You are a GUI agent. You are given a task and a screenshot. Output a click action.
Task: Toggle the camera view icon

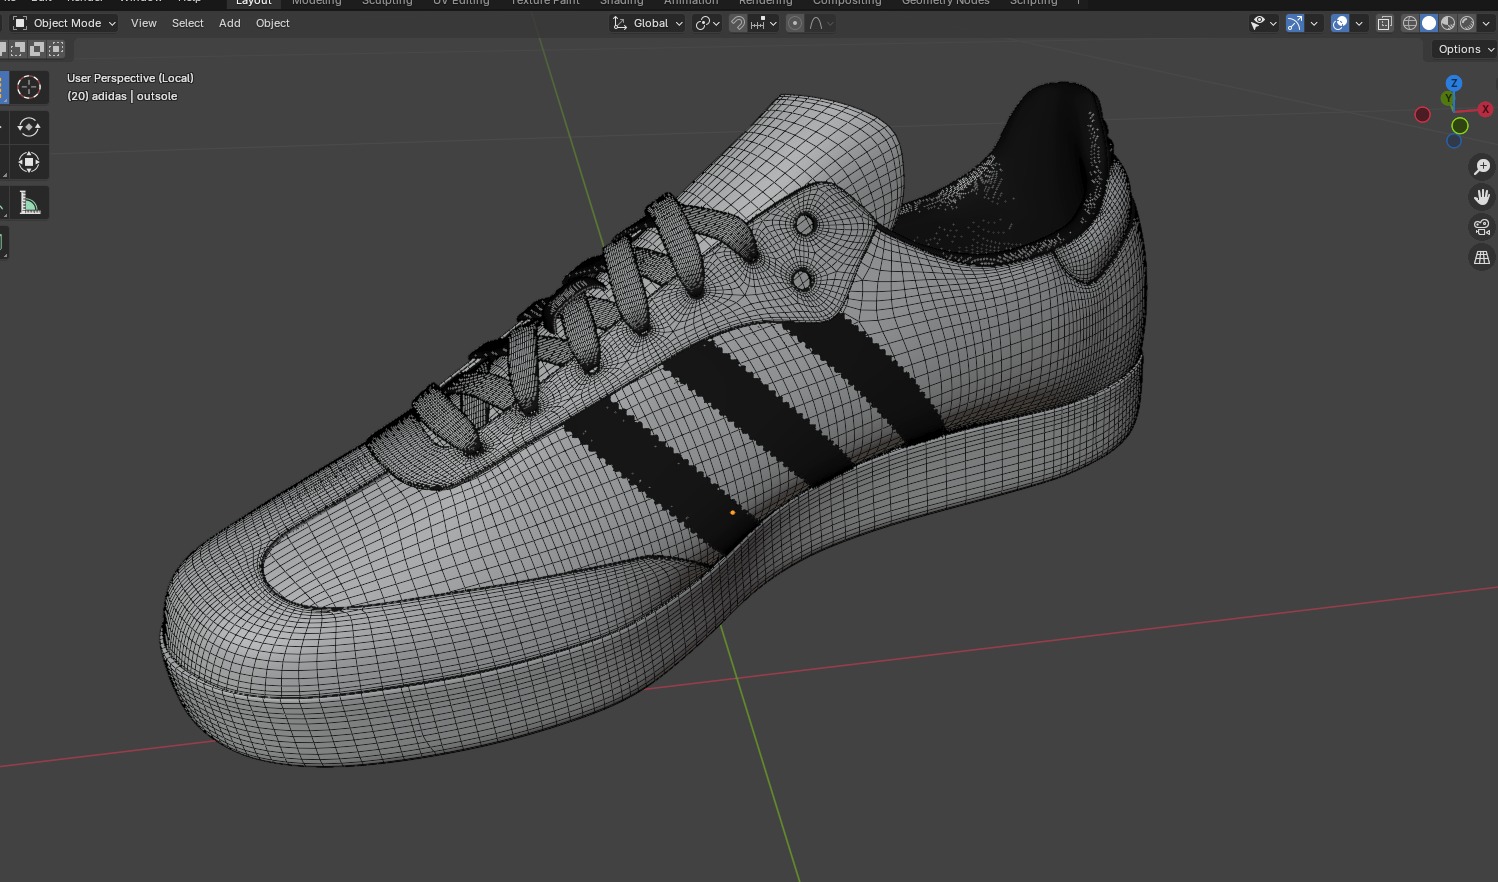1482,227
